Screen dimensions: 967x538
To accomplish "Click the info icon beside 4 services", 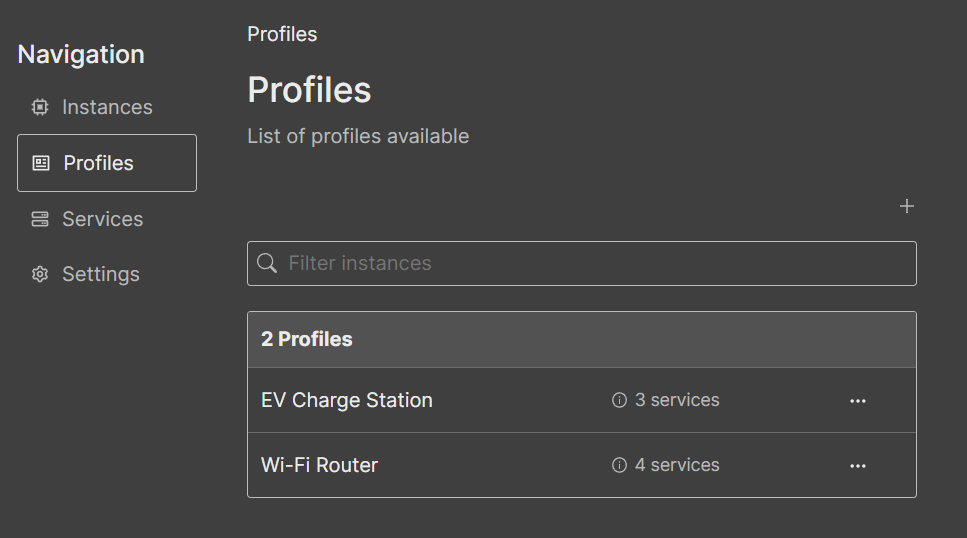I will click(619, 465).
